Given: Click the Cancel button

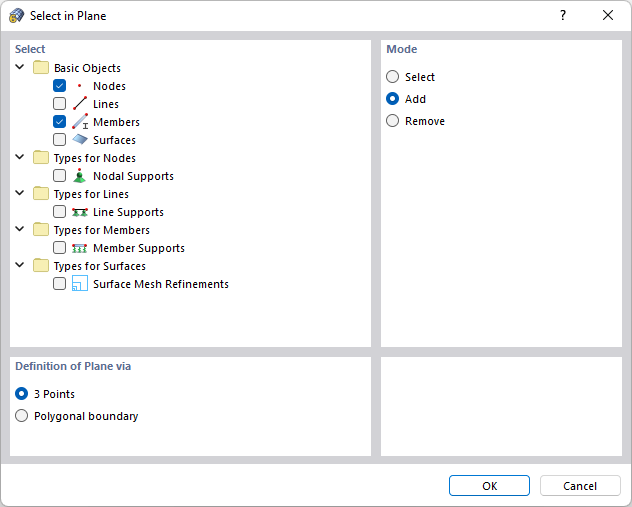Looking at the screenshot, I should (x=580, y=486).
